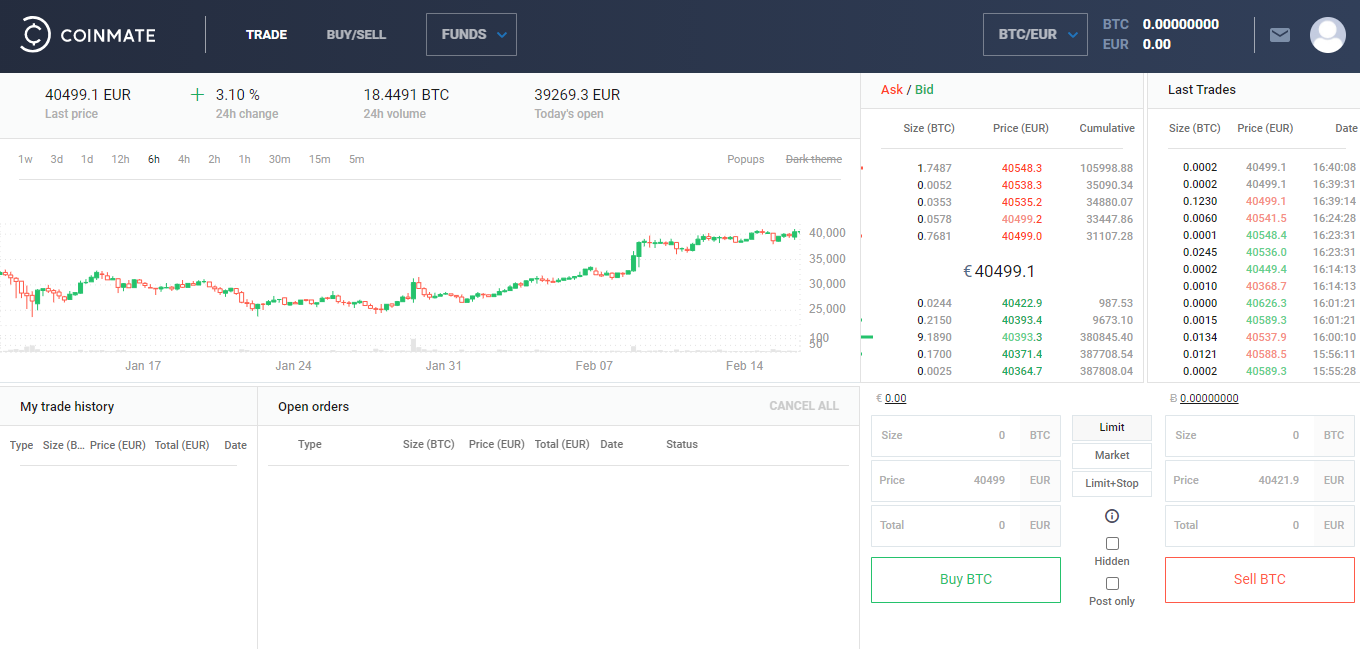Image resolution: width=1360 pixels, height=649 pixels.
Task: Open the messages envelope icon
Action: point(1280,35)
